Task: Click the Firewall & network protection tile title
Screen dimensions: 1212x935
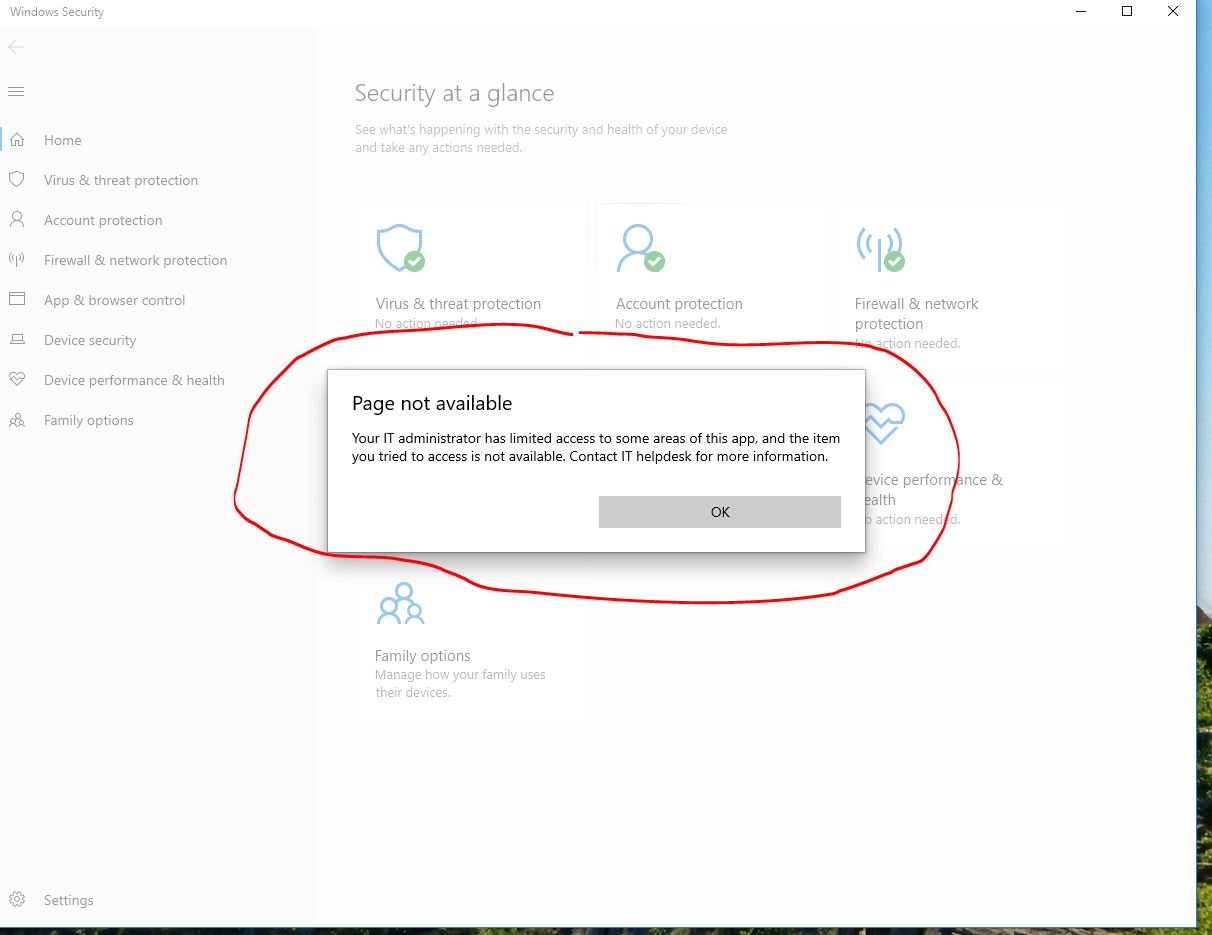Action: pos(916,314)
